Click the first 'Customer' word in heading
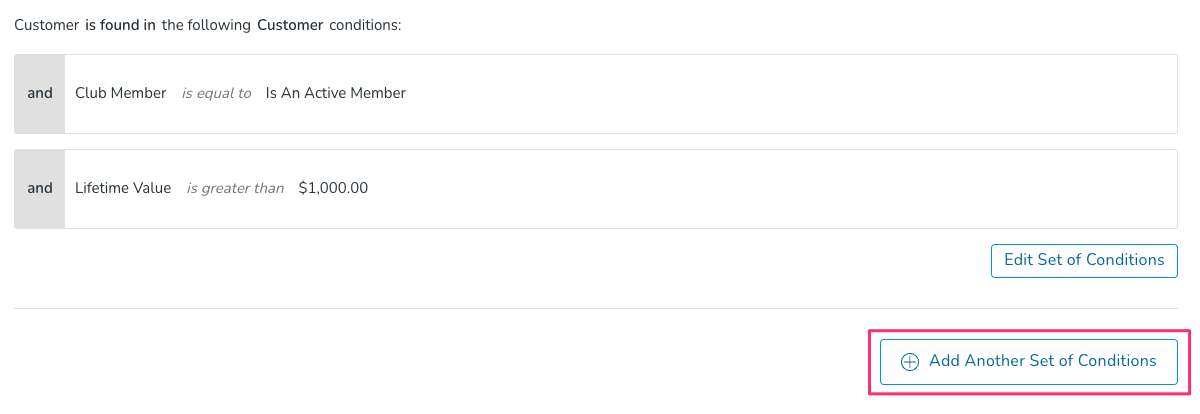Image resolution: width=1200 pixels, height=414 pixels. [47, 25]
